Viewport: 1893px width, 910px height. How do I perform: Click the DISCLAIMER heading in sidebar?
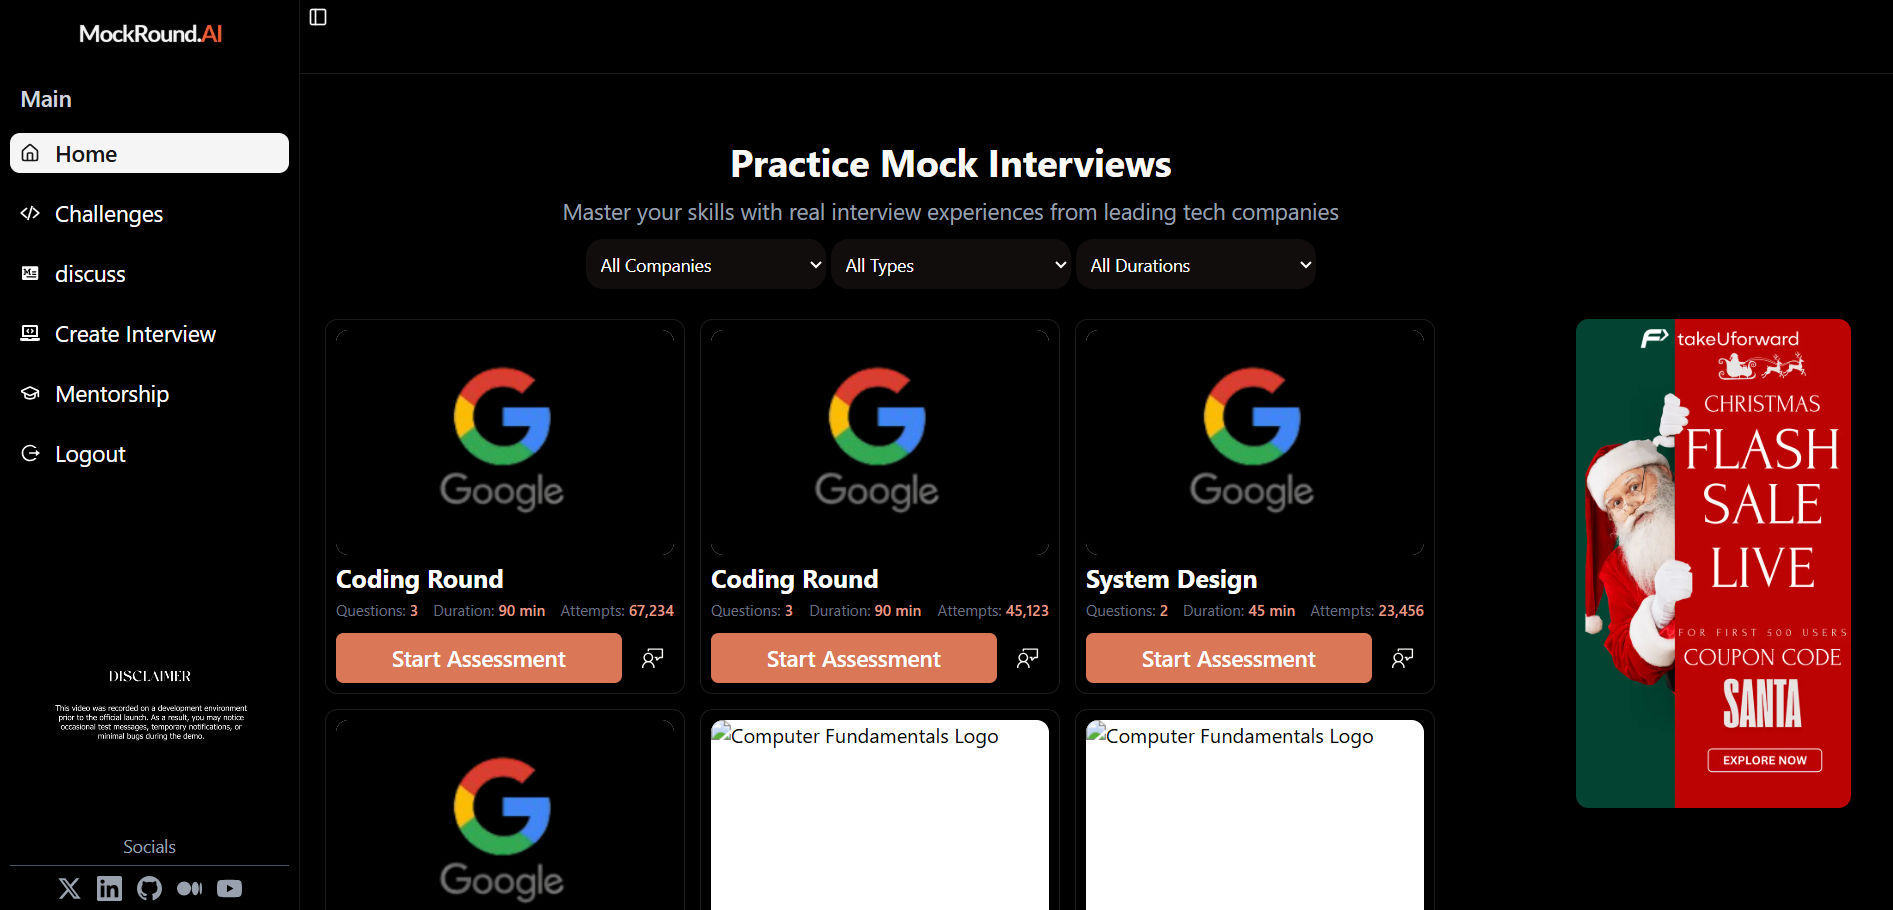pos(150,676)
